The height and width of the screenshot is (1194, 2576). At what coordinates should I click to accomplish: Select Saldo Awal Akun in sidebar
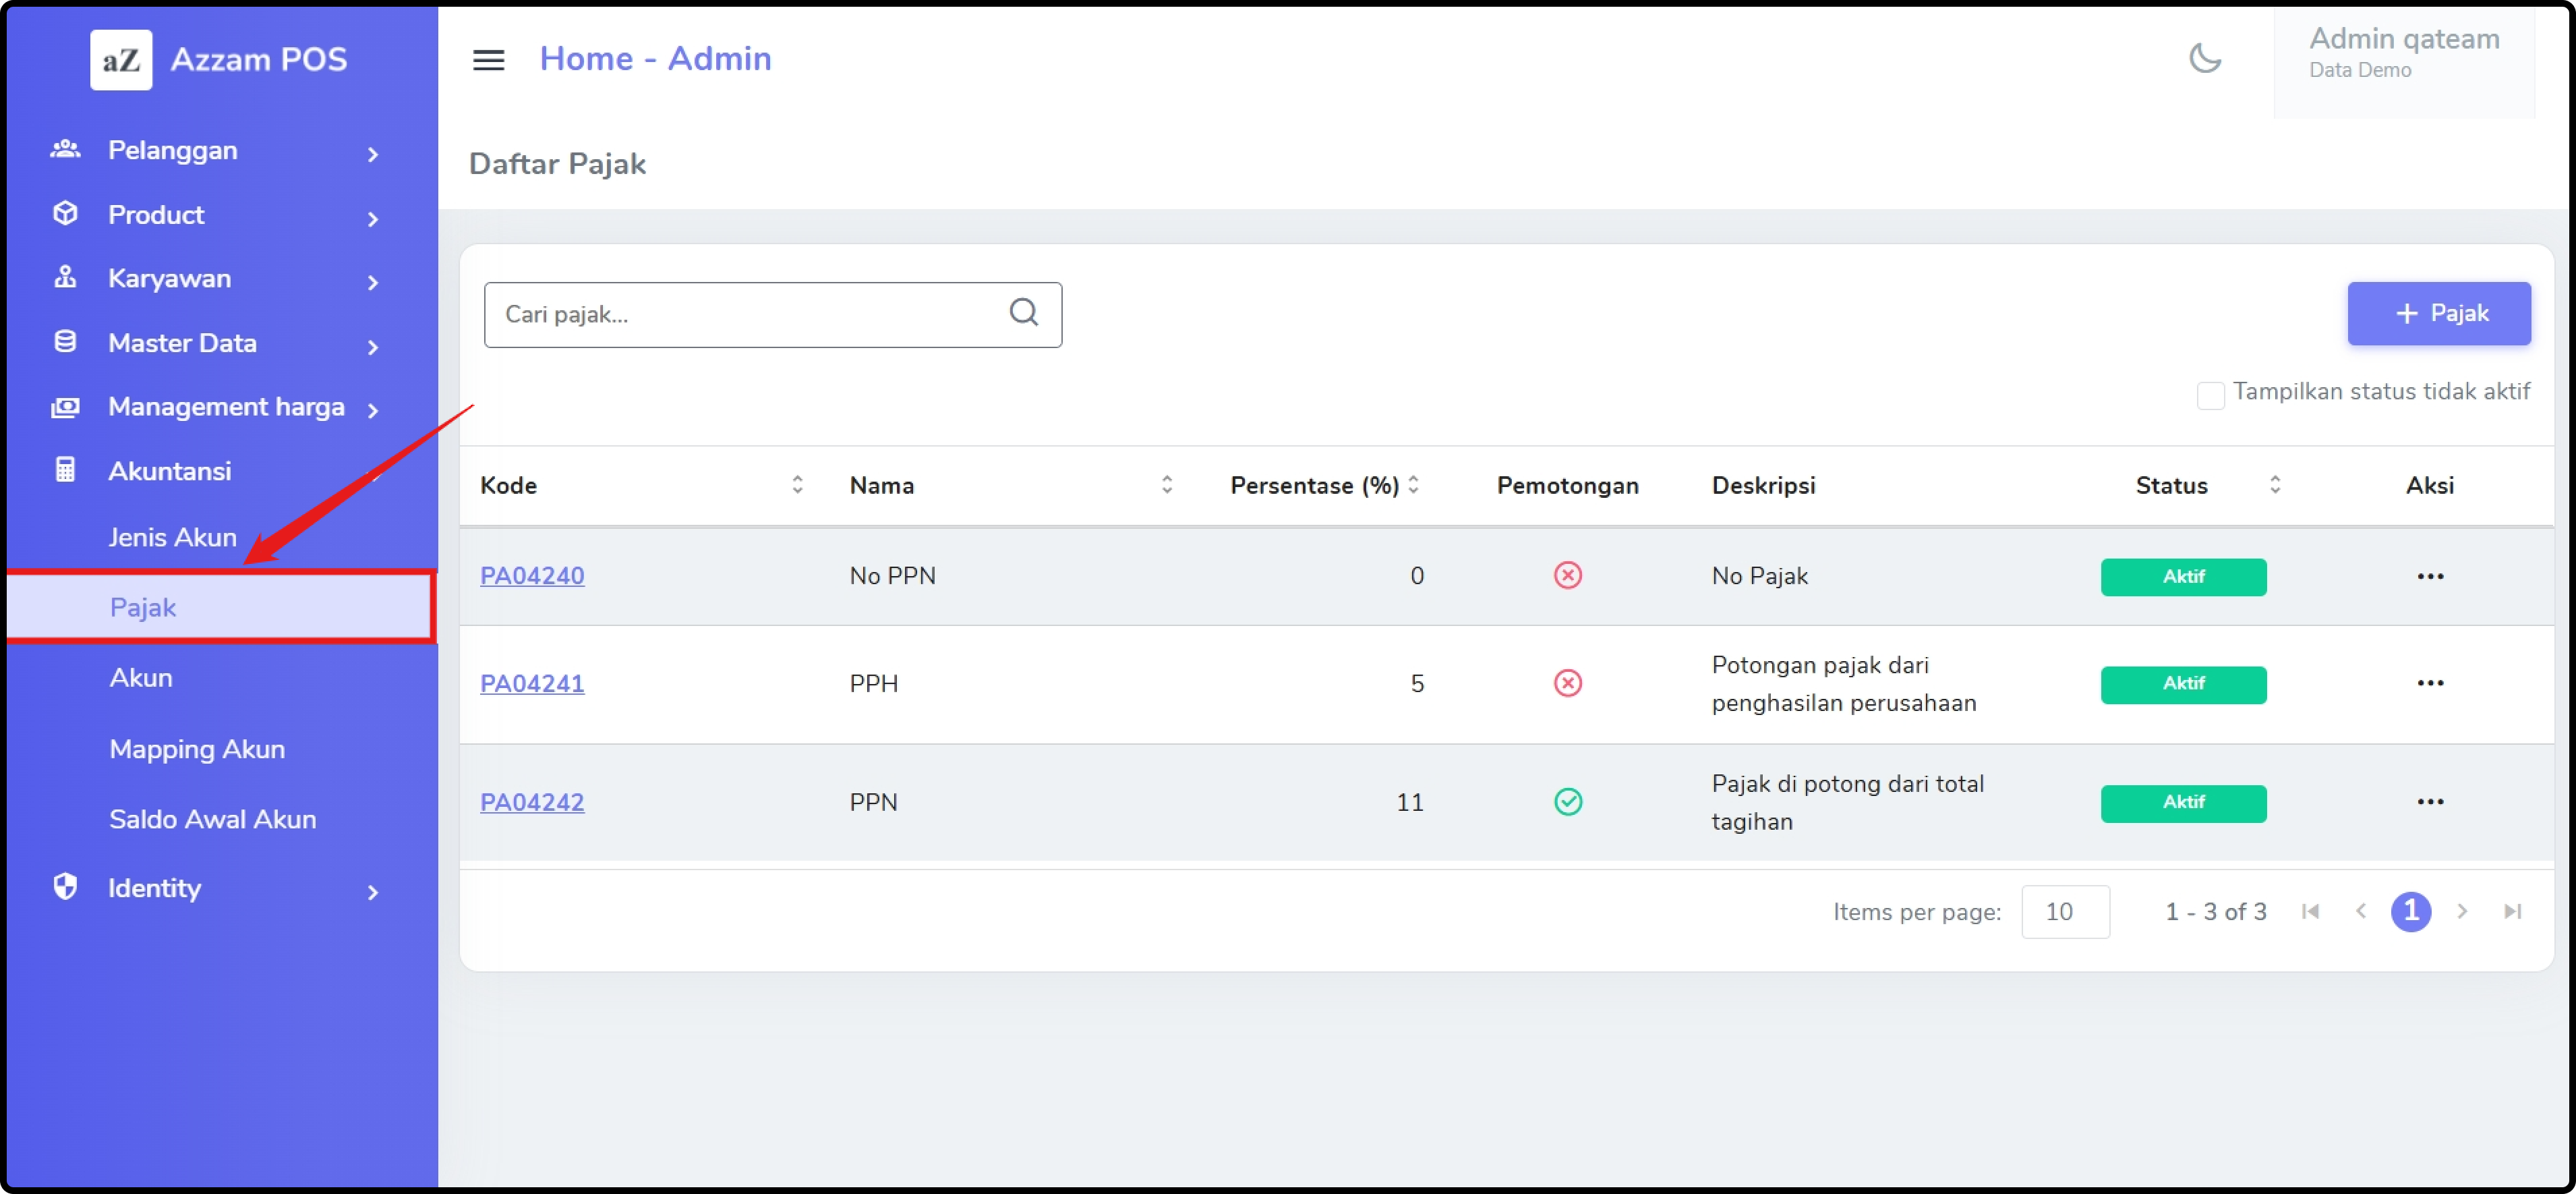pyautogui.click(x=212, y=819)
